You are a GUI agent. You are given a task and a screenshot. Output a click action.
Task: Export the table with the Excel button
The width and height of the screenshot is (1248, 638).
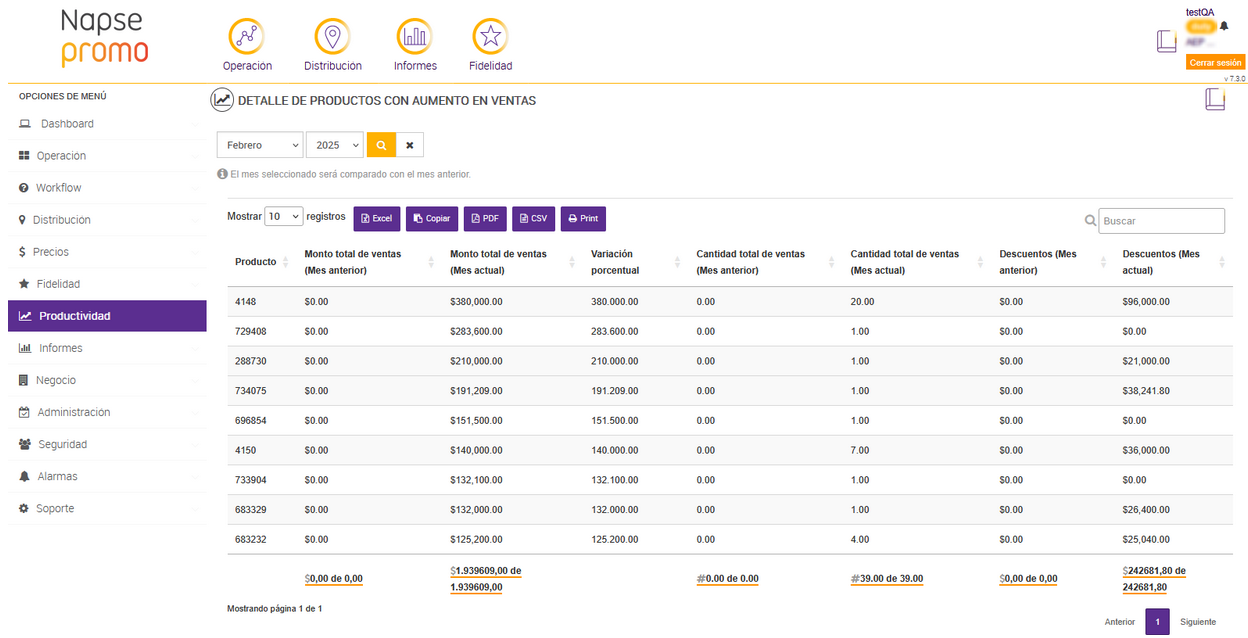click(x=377, y=219)
